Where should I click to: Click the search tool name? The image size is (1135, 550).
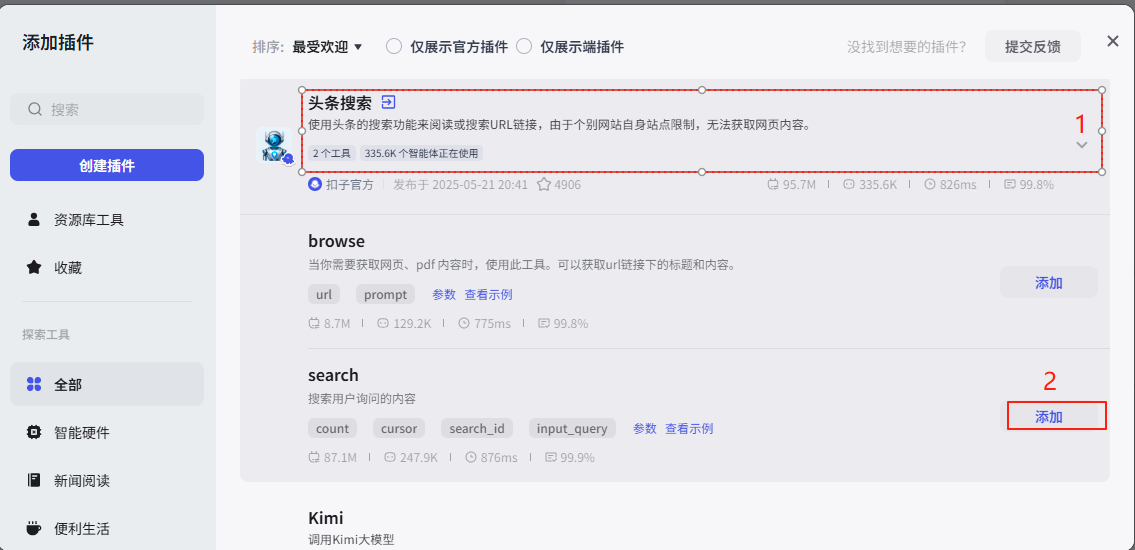[334, 376]
